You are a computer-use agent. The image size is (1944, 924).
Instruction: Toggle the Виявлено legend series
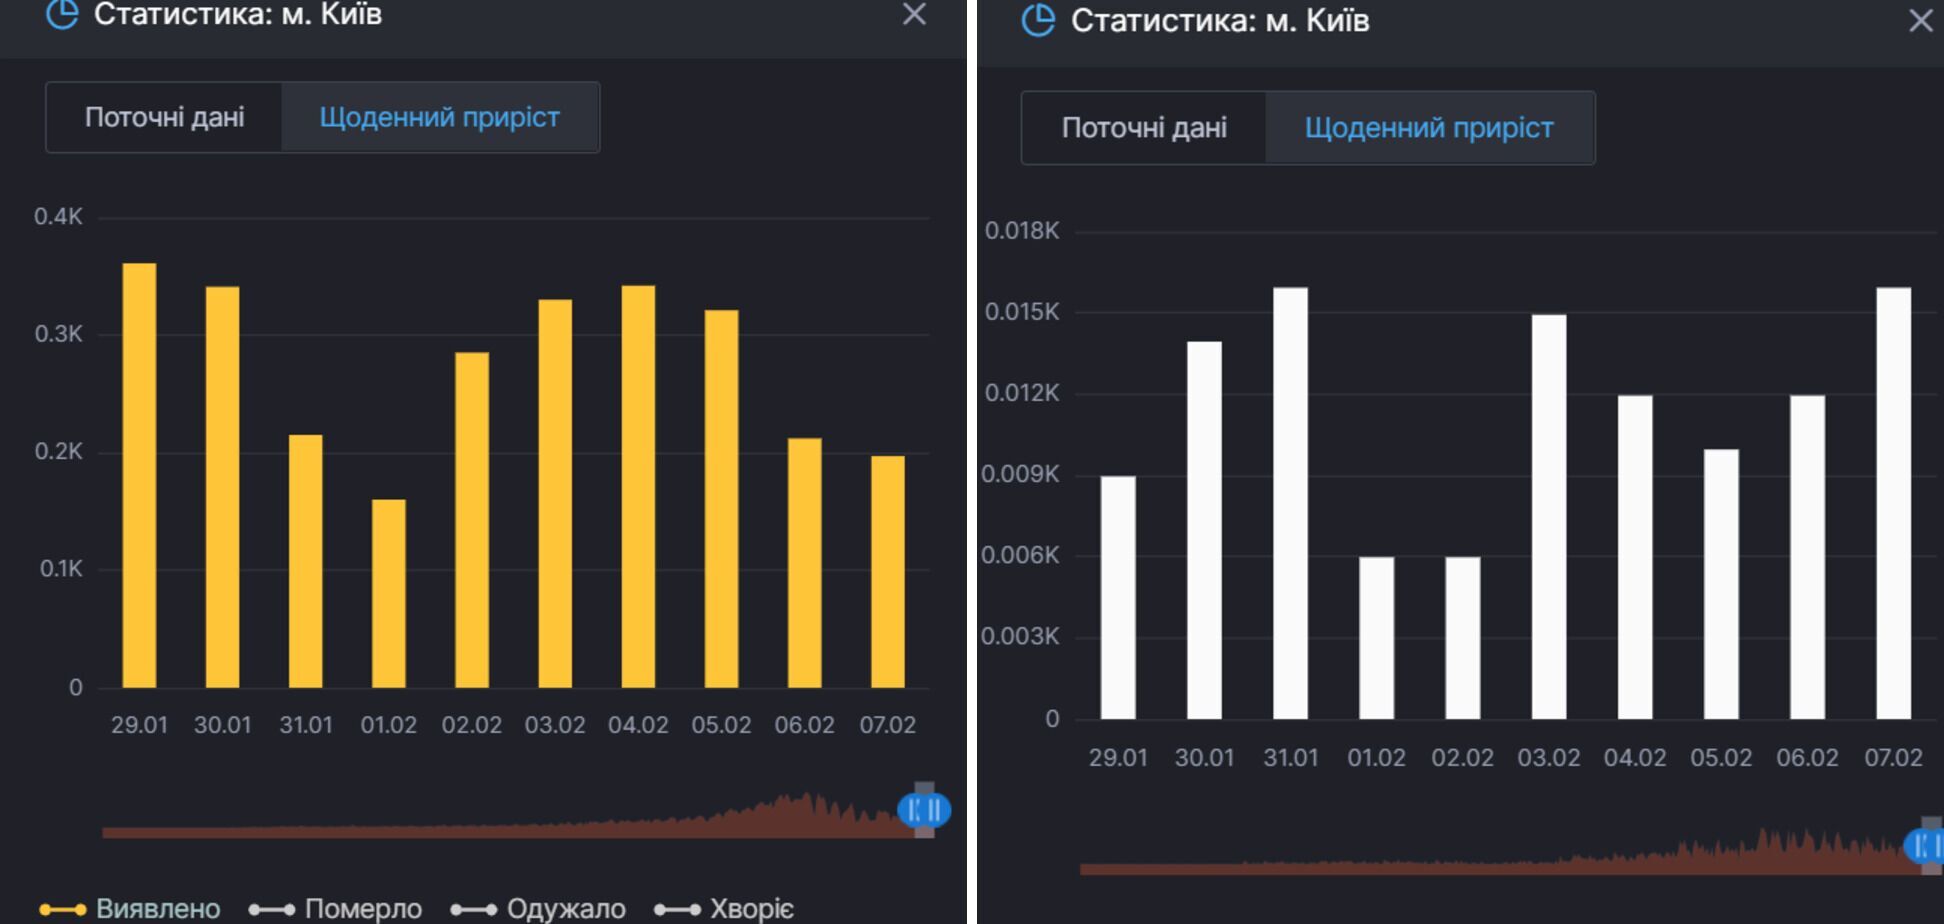pos(130,908)
